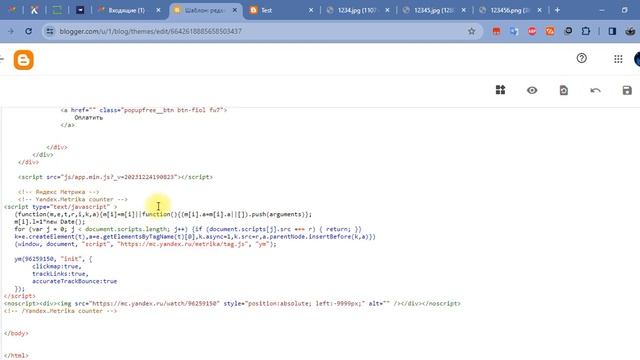Image resolution: width=640 pixels, height=360 pixels.
Task: Open a new browser tab
Action: 557,10
